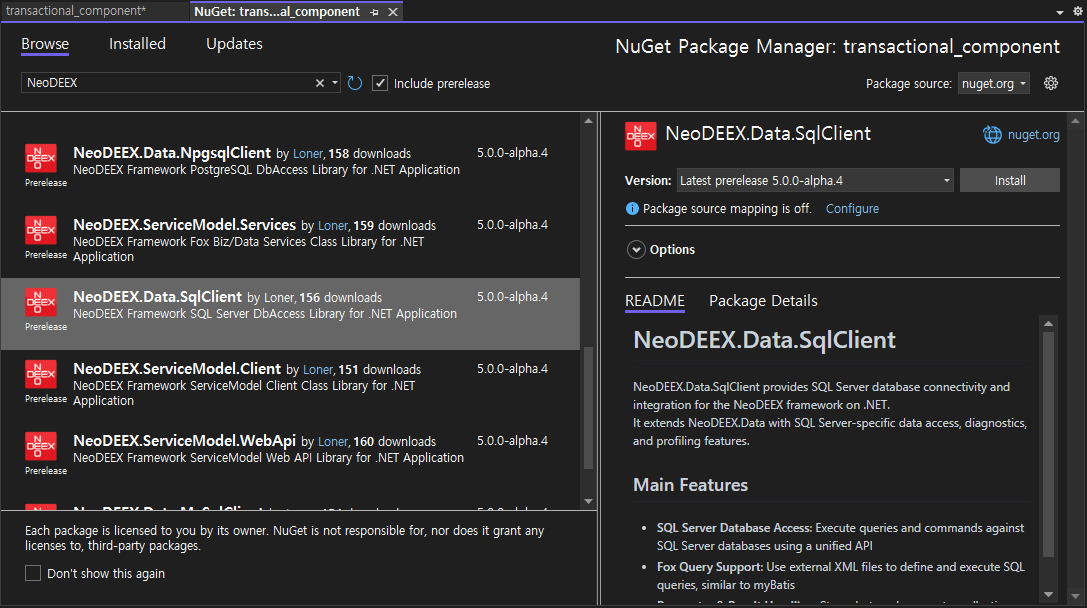Image resolution: width=1087 pixels, height=608 pixels.
Task: Check the Don't show this again box
Action: pos(33,573)
